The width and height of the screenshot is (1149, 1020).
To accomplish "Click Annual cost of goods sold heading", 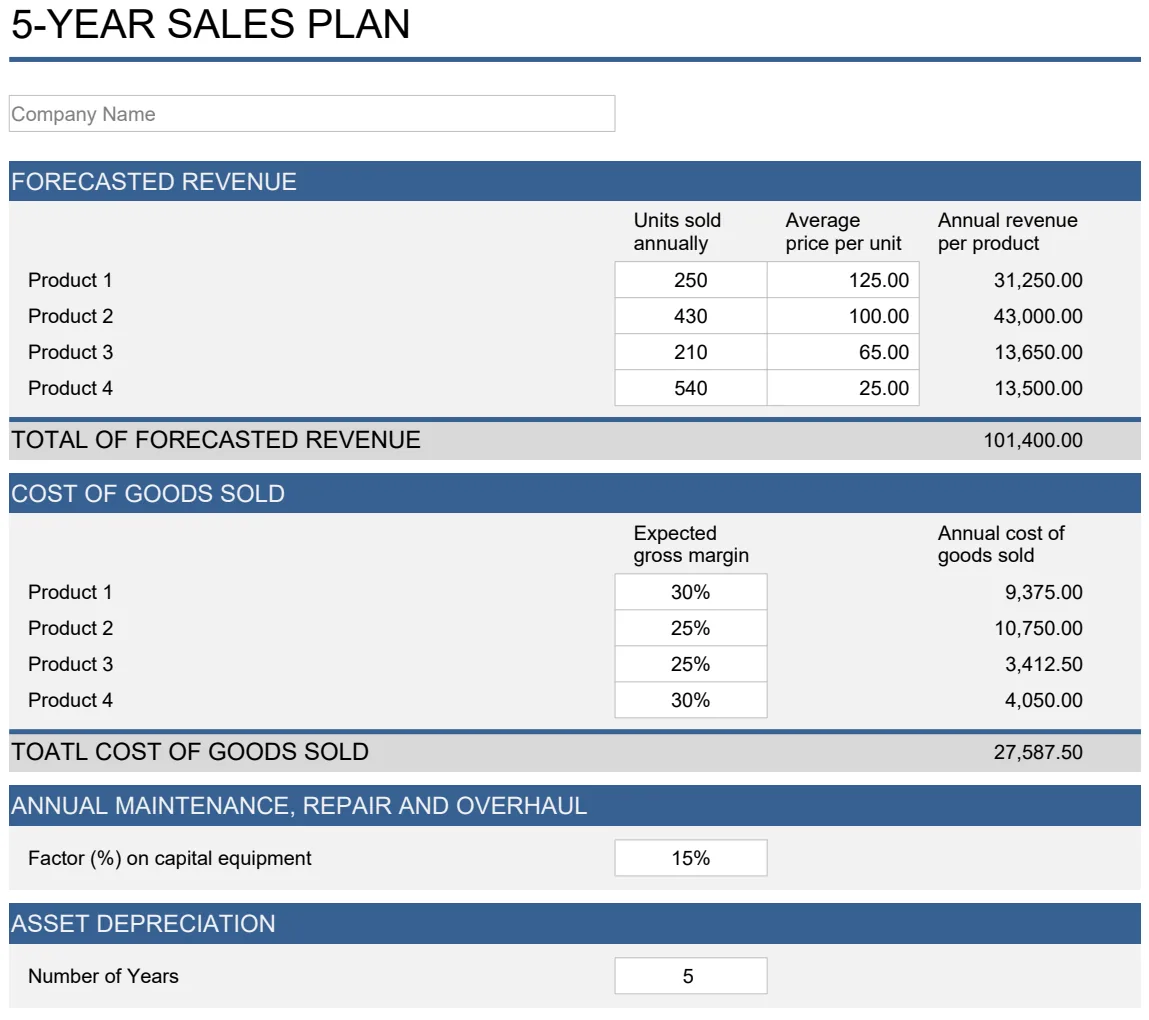I will 1001,544.
